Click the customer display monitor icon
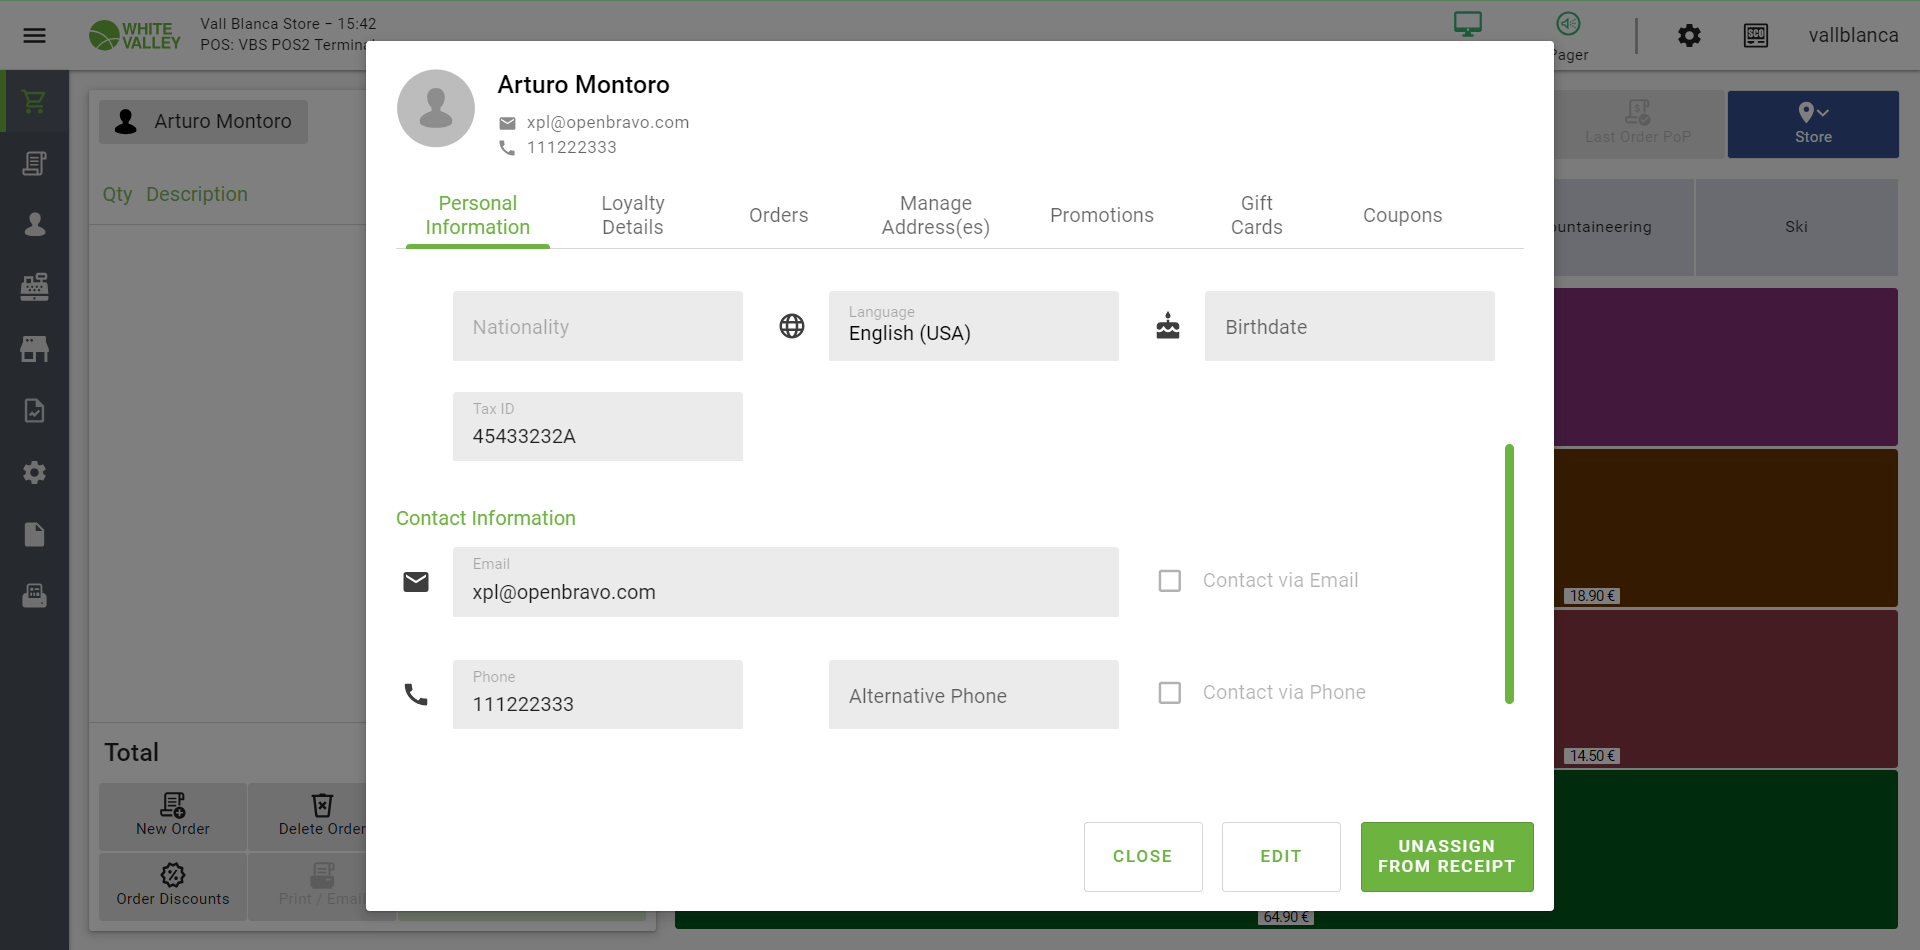1920x950 pixels. click(1467, 24)
